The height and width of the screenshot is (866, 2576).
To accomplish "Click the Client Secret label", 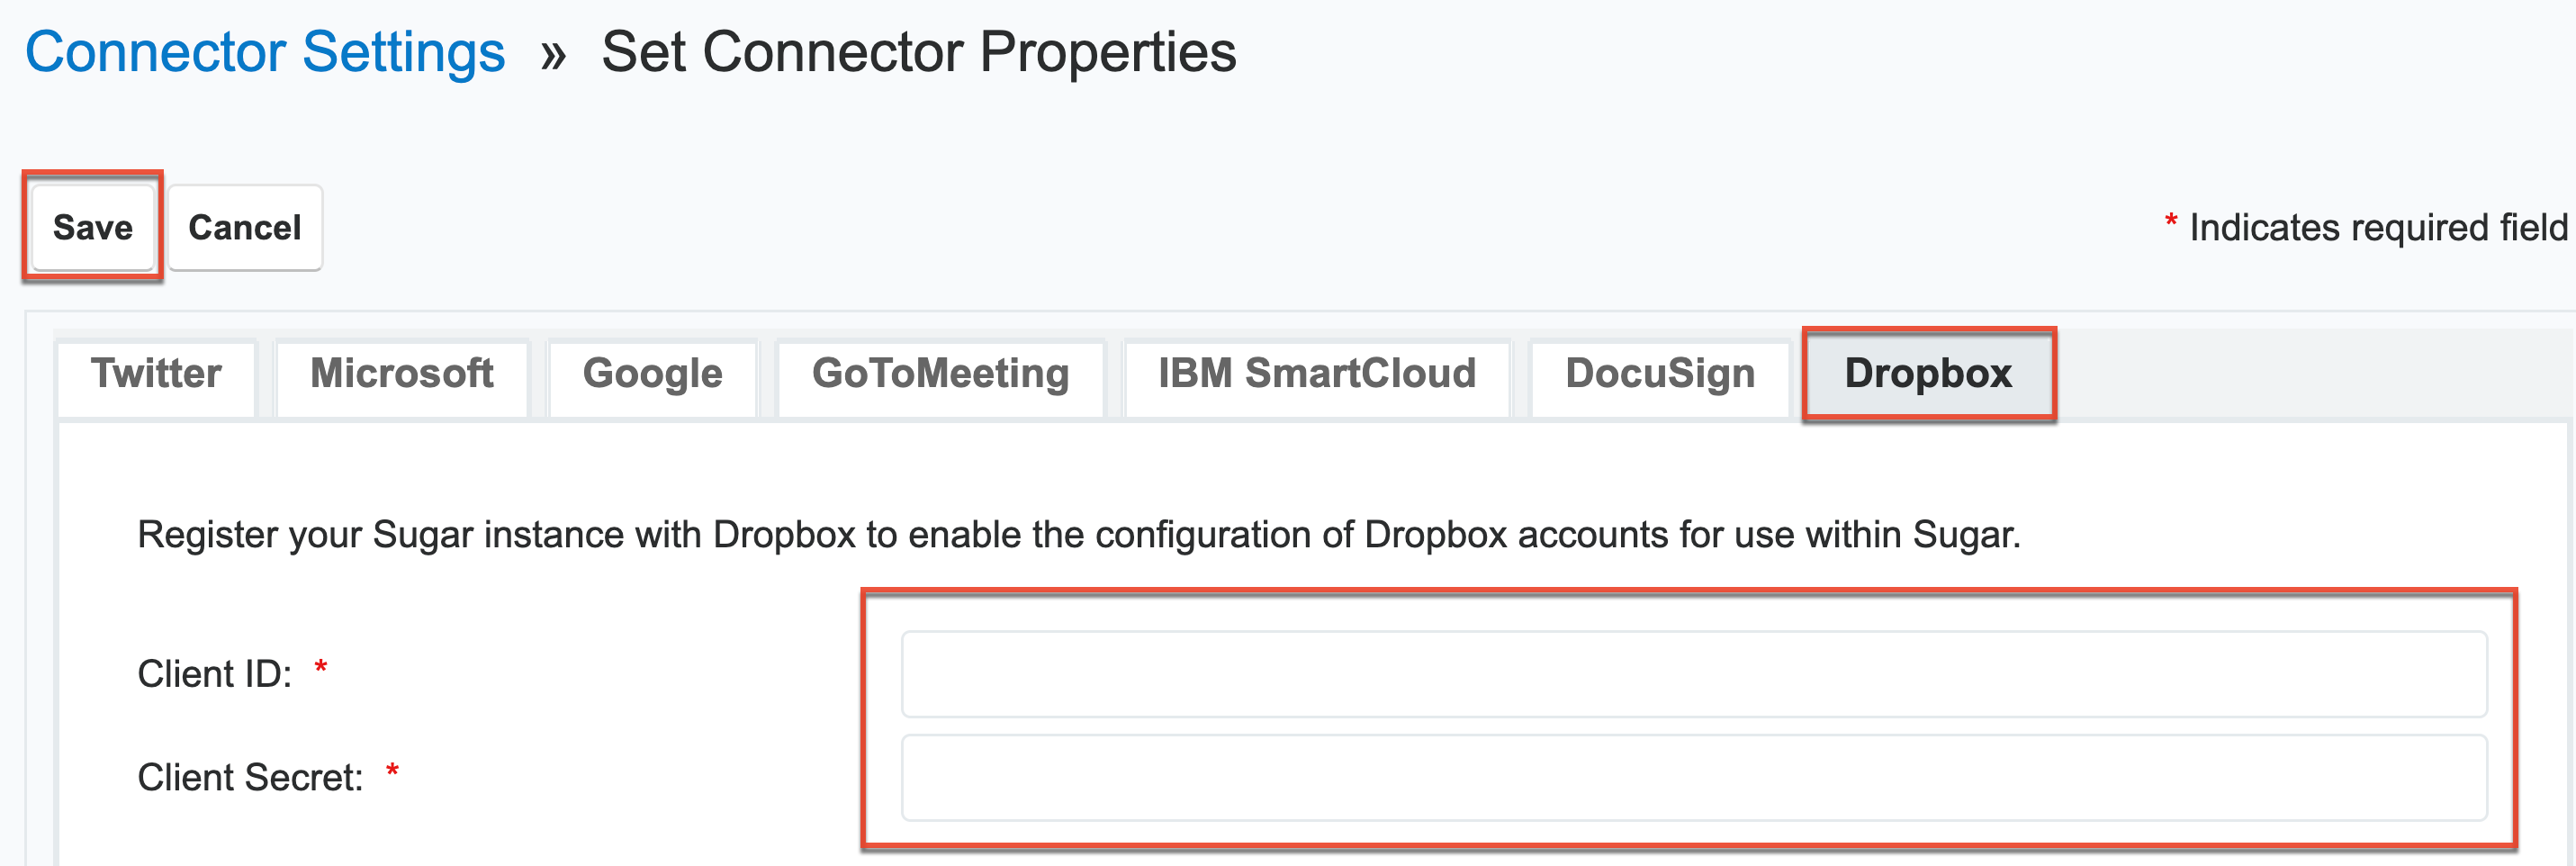I will point(250,778).
